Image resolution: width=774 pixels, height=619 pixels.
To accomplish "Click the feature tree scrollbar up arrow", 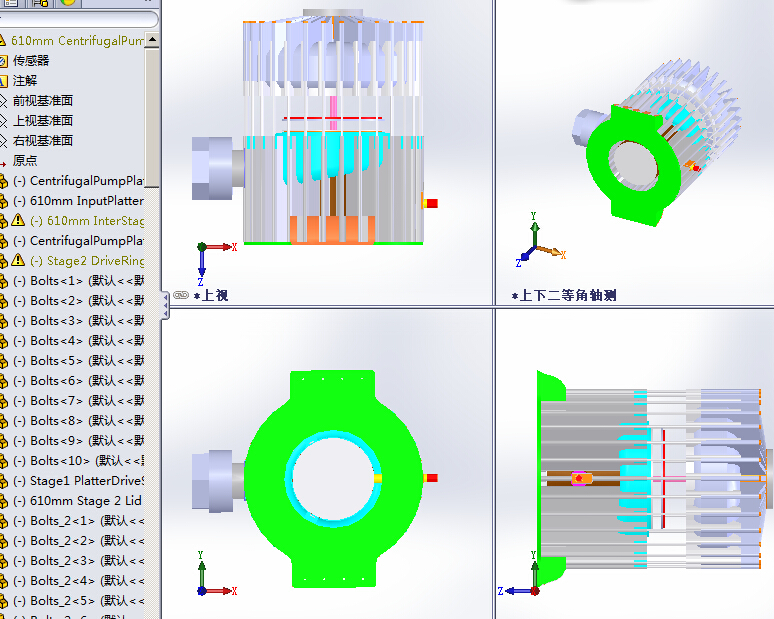I will pos(153,39).
